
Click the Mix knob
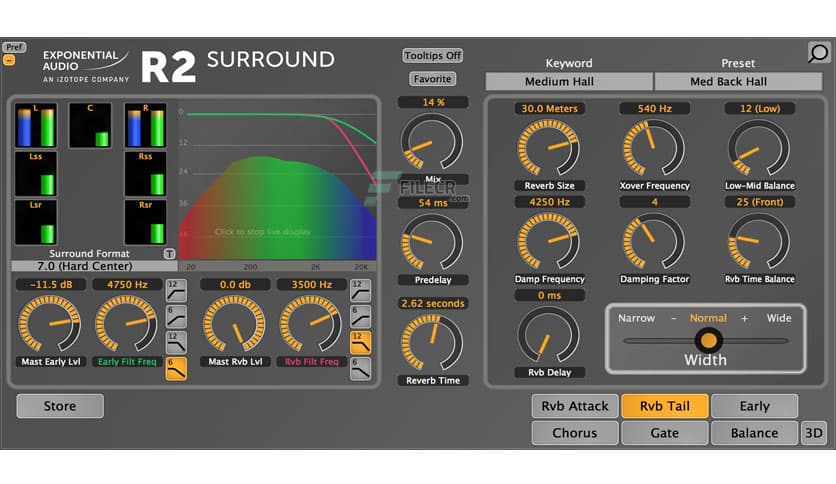pyautogui.click(x=432, y=141)
